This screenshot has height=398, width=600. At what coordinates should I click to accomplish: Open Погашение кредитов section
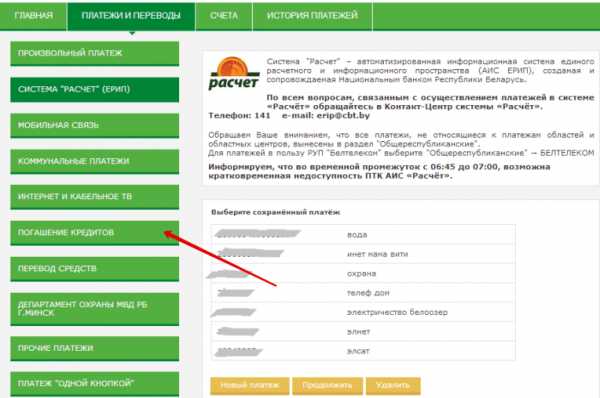[x=95, y=233]
